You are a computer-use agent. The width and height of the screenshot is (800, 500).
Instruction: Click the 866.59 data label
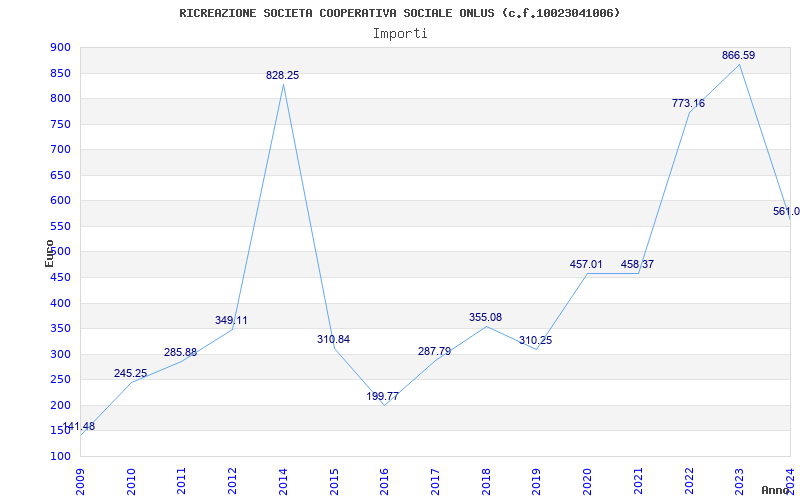738,56
